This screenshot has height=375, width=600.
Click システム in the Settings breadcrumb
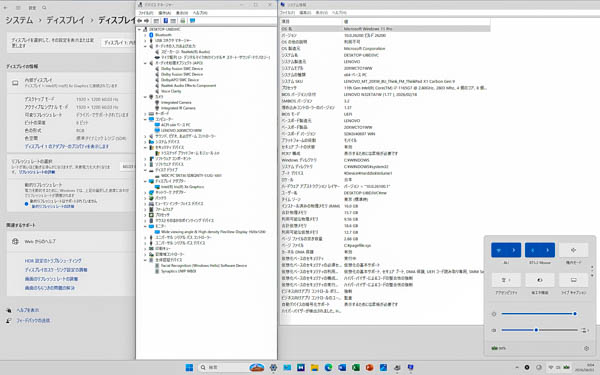click(19, 20)
